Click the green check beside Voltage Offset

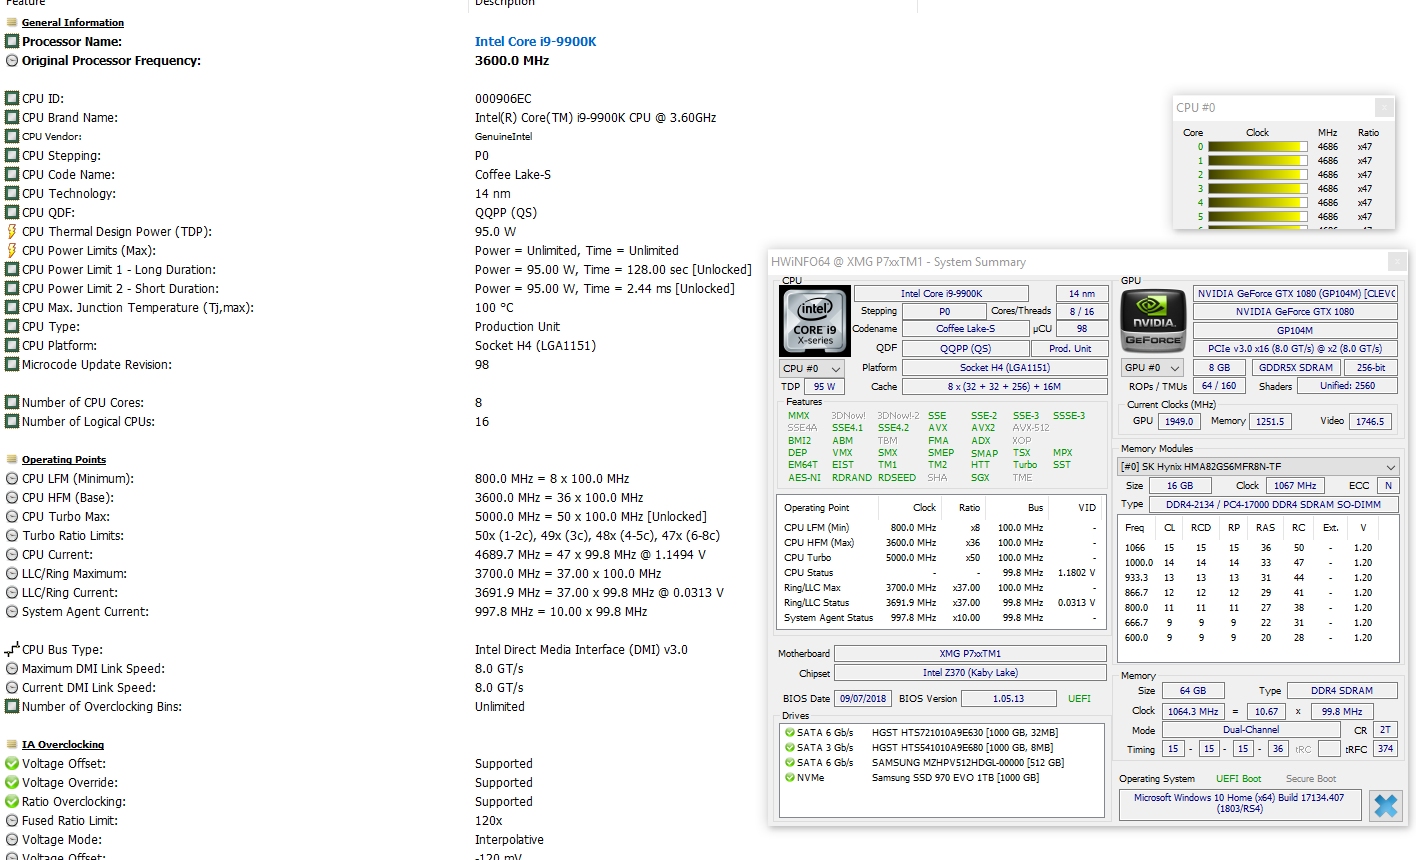pos(9,763)
